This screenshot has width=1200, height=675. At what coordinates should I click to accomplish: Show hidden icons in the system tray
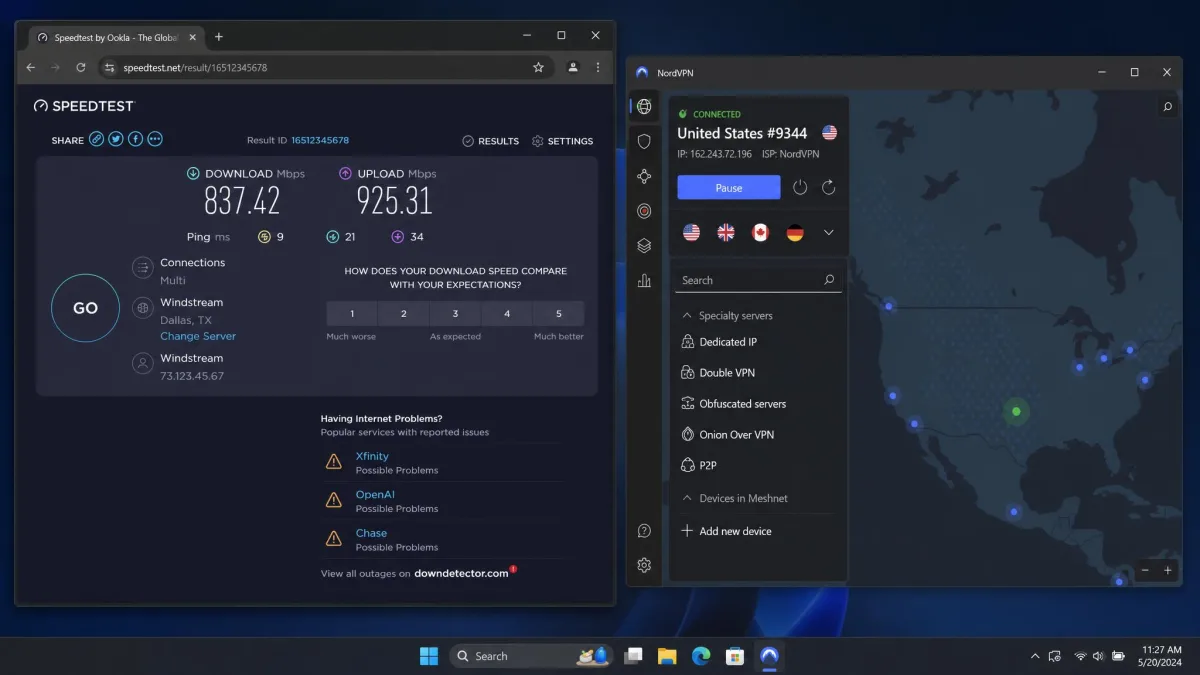(x=1034, y=656)
